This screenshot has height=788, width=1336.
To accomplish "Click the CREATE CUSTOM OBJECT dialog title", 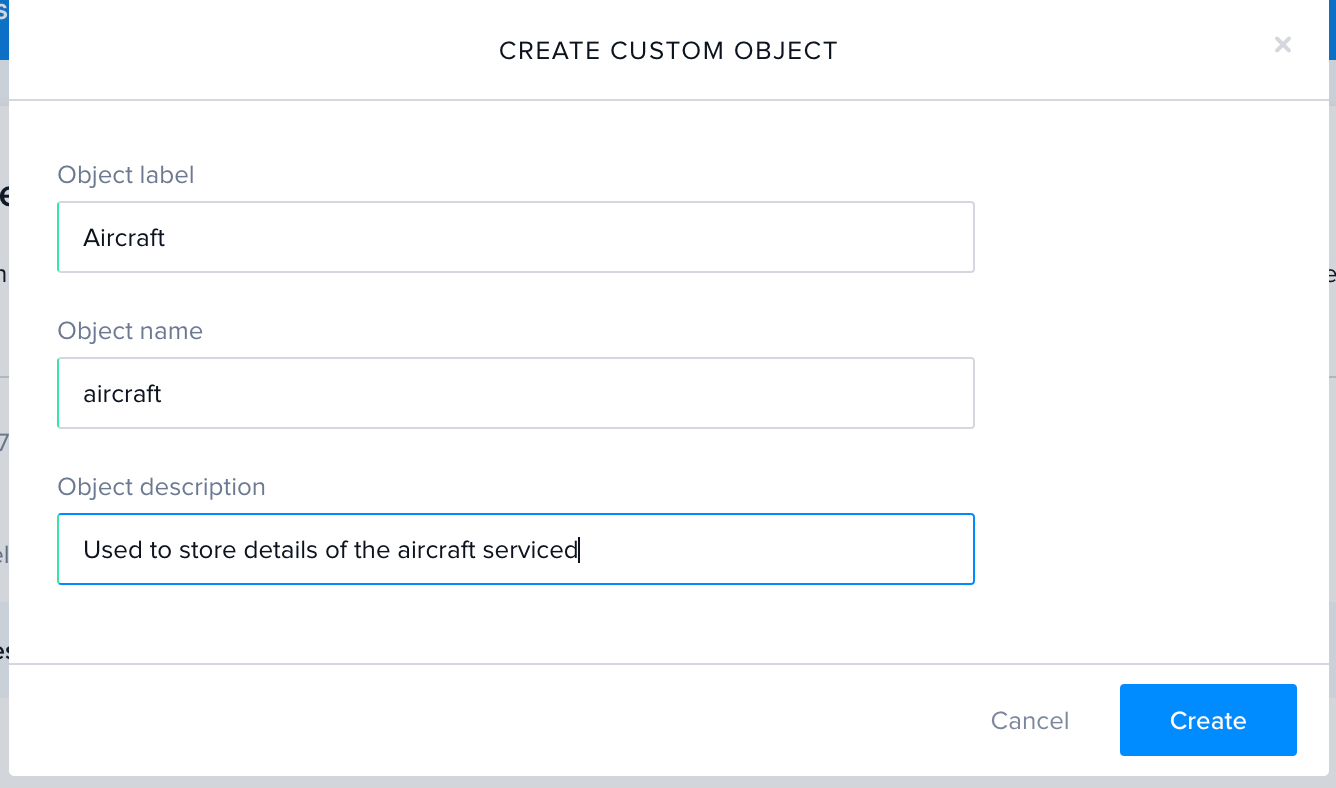I will 668,50.
